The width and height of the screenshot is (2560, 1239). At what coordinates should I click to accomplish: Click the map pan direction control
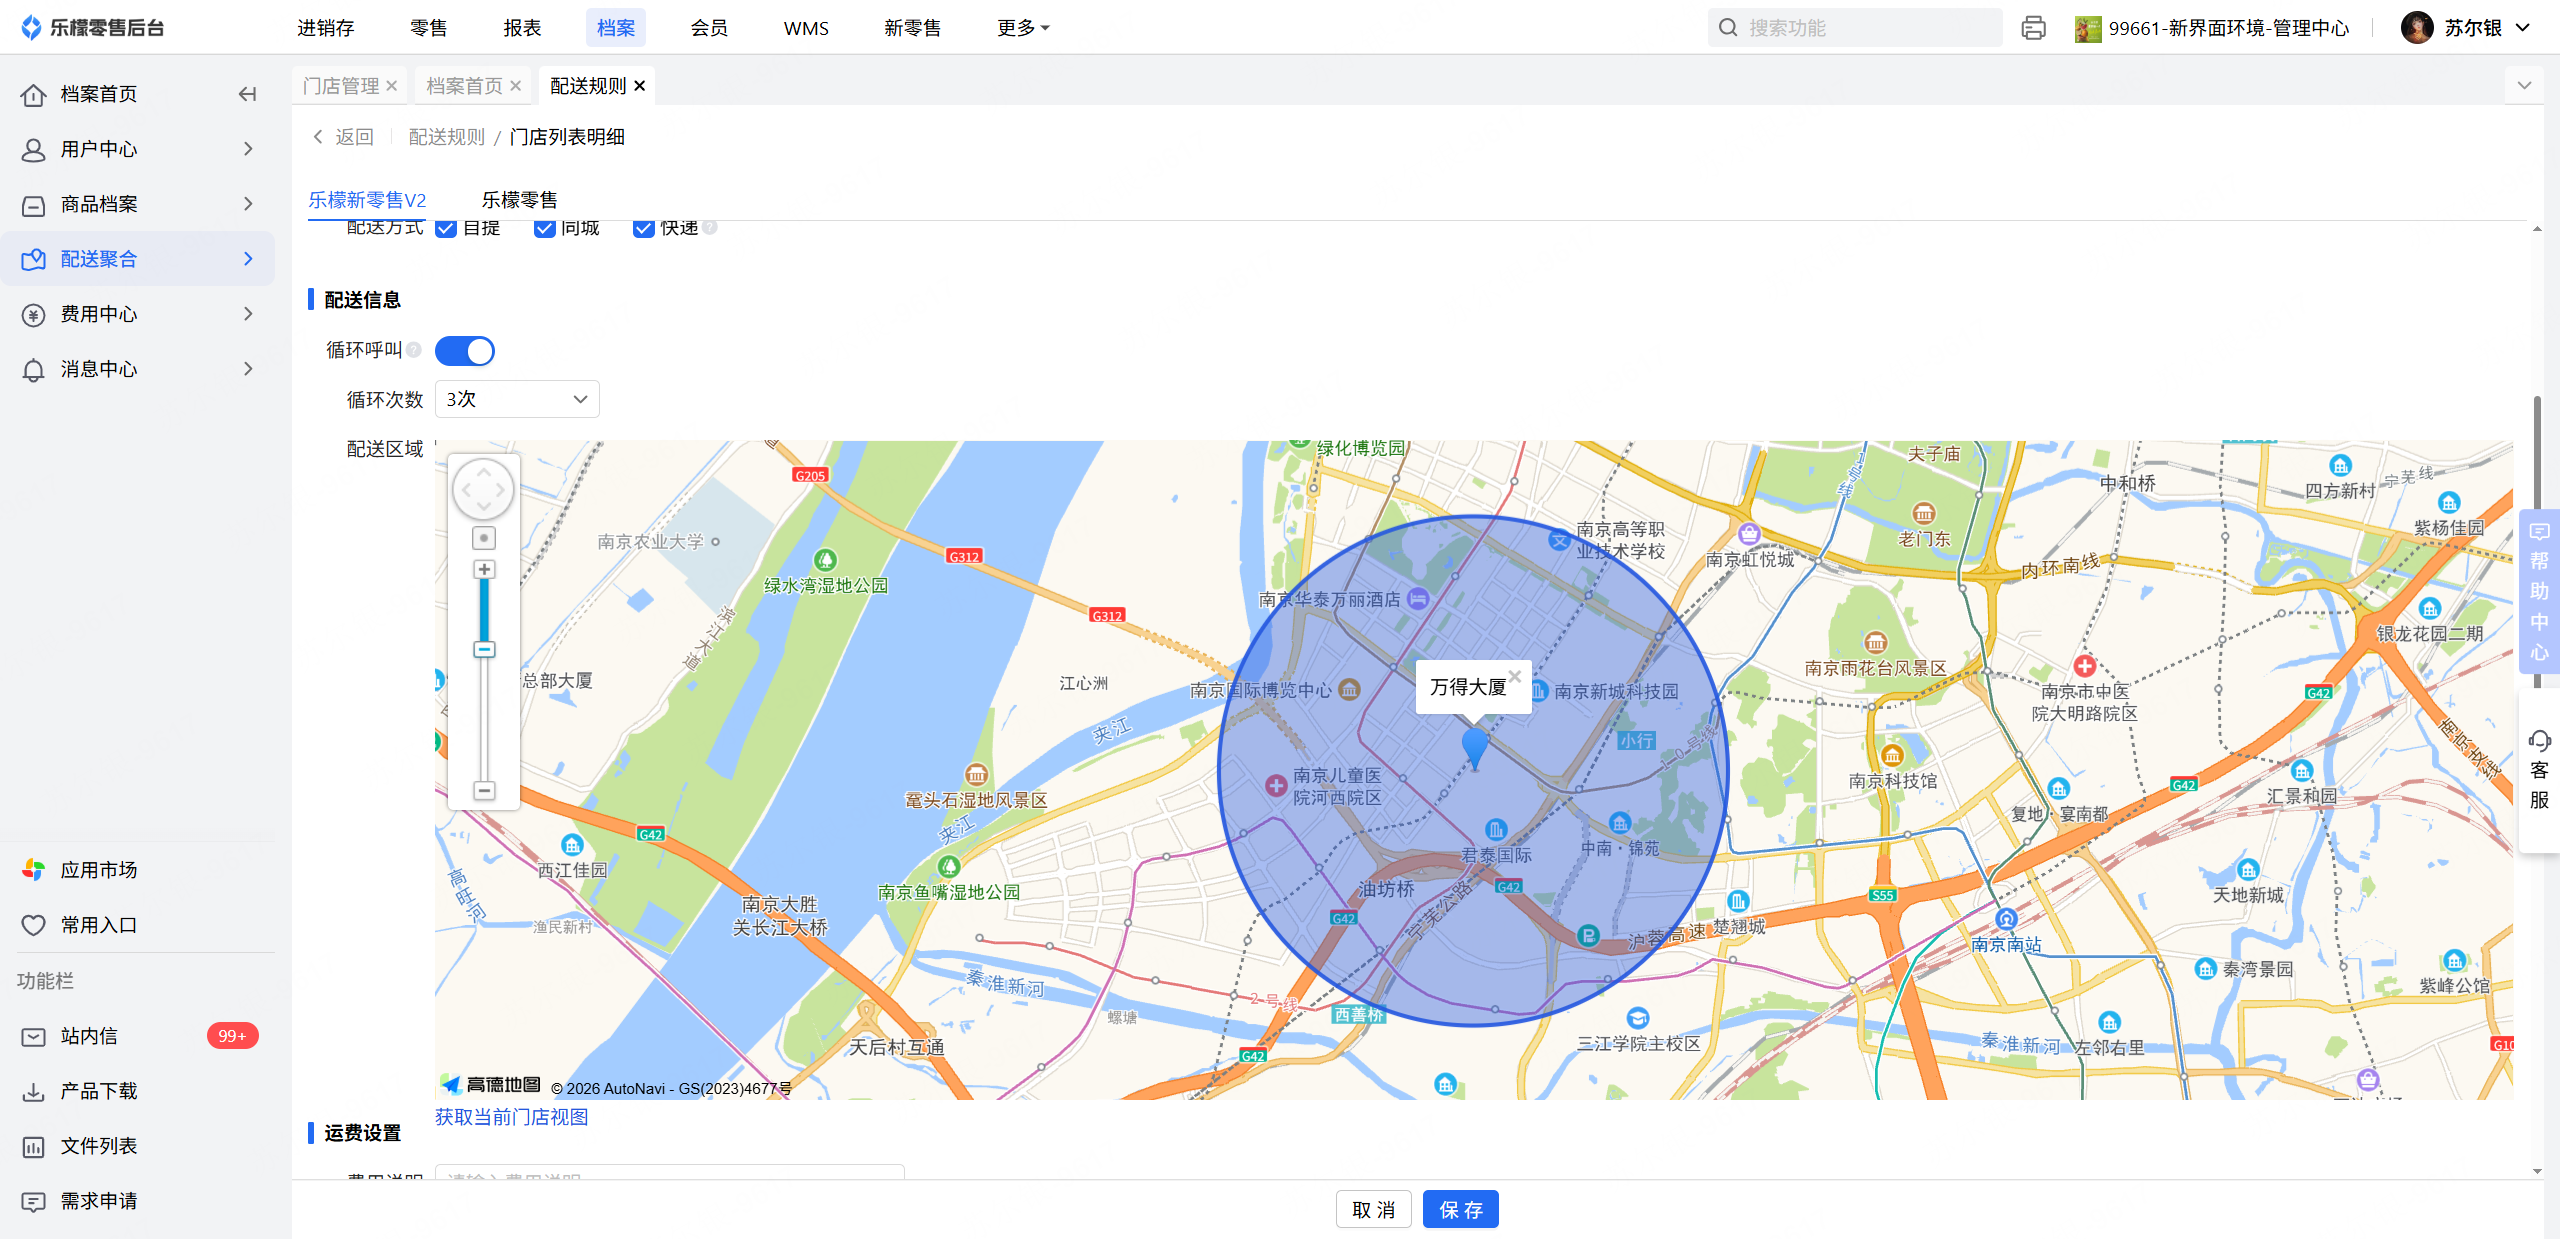tap(484, 490)
